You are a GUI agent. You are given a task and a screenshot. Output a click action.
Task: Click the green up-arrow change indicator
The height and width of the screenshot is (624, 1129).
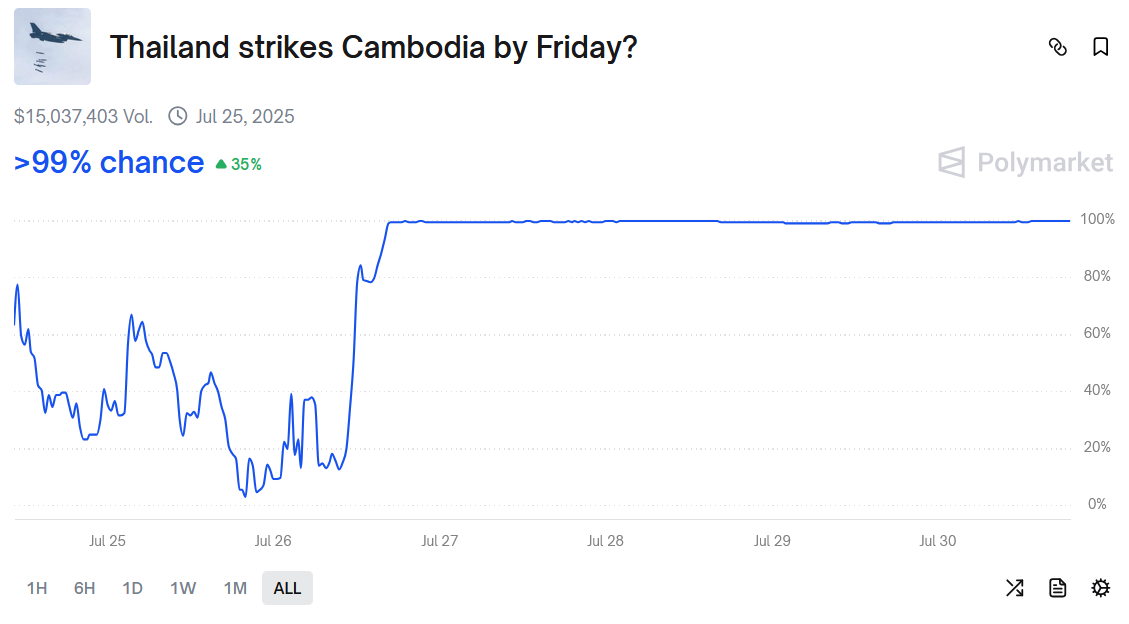click(221, 165)
